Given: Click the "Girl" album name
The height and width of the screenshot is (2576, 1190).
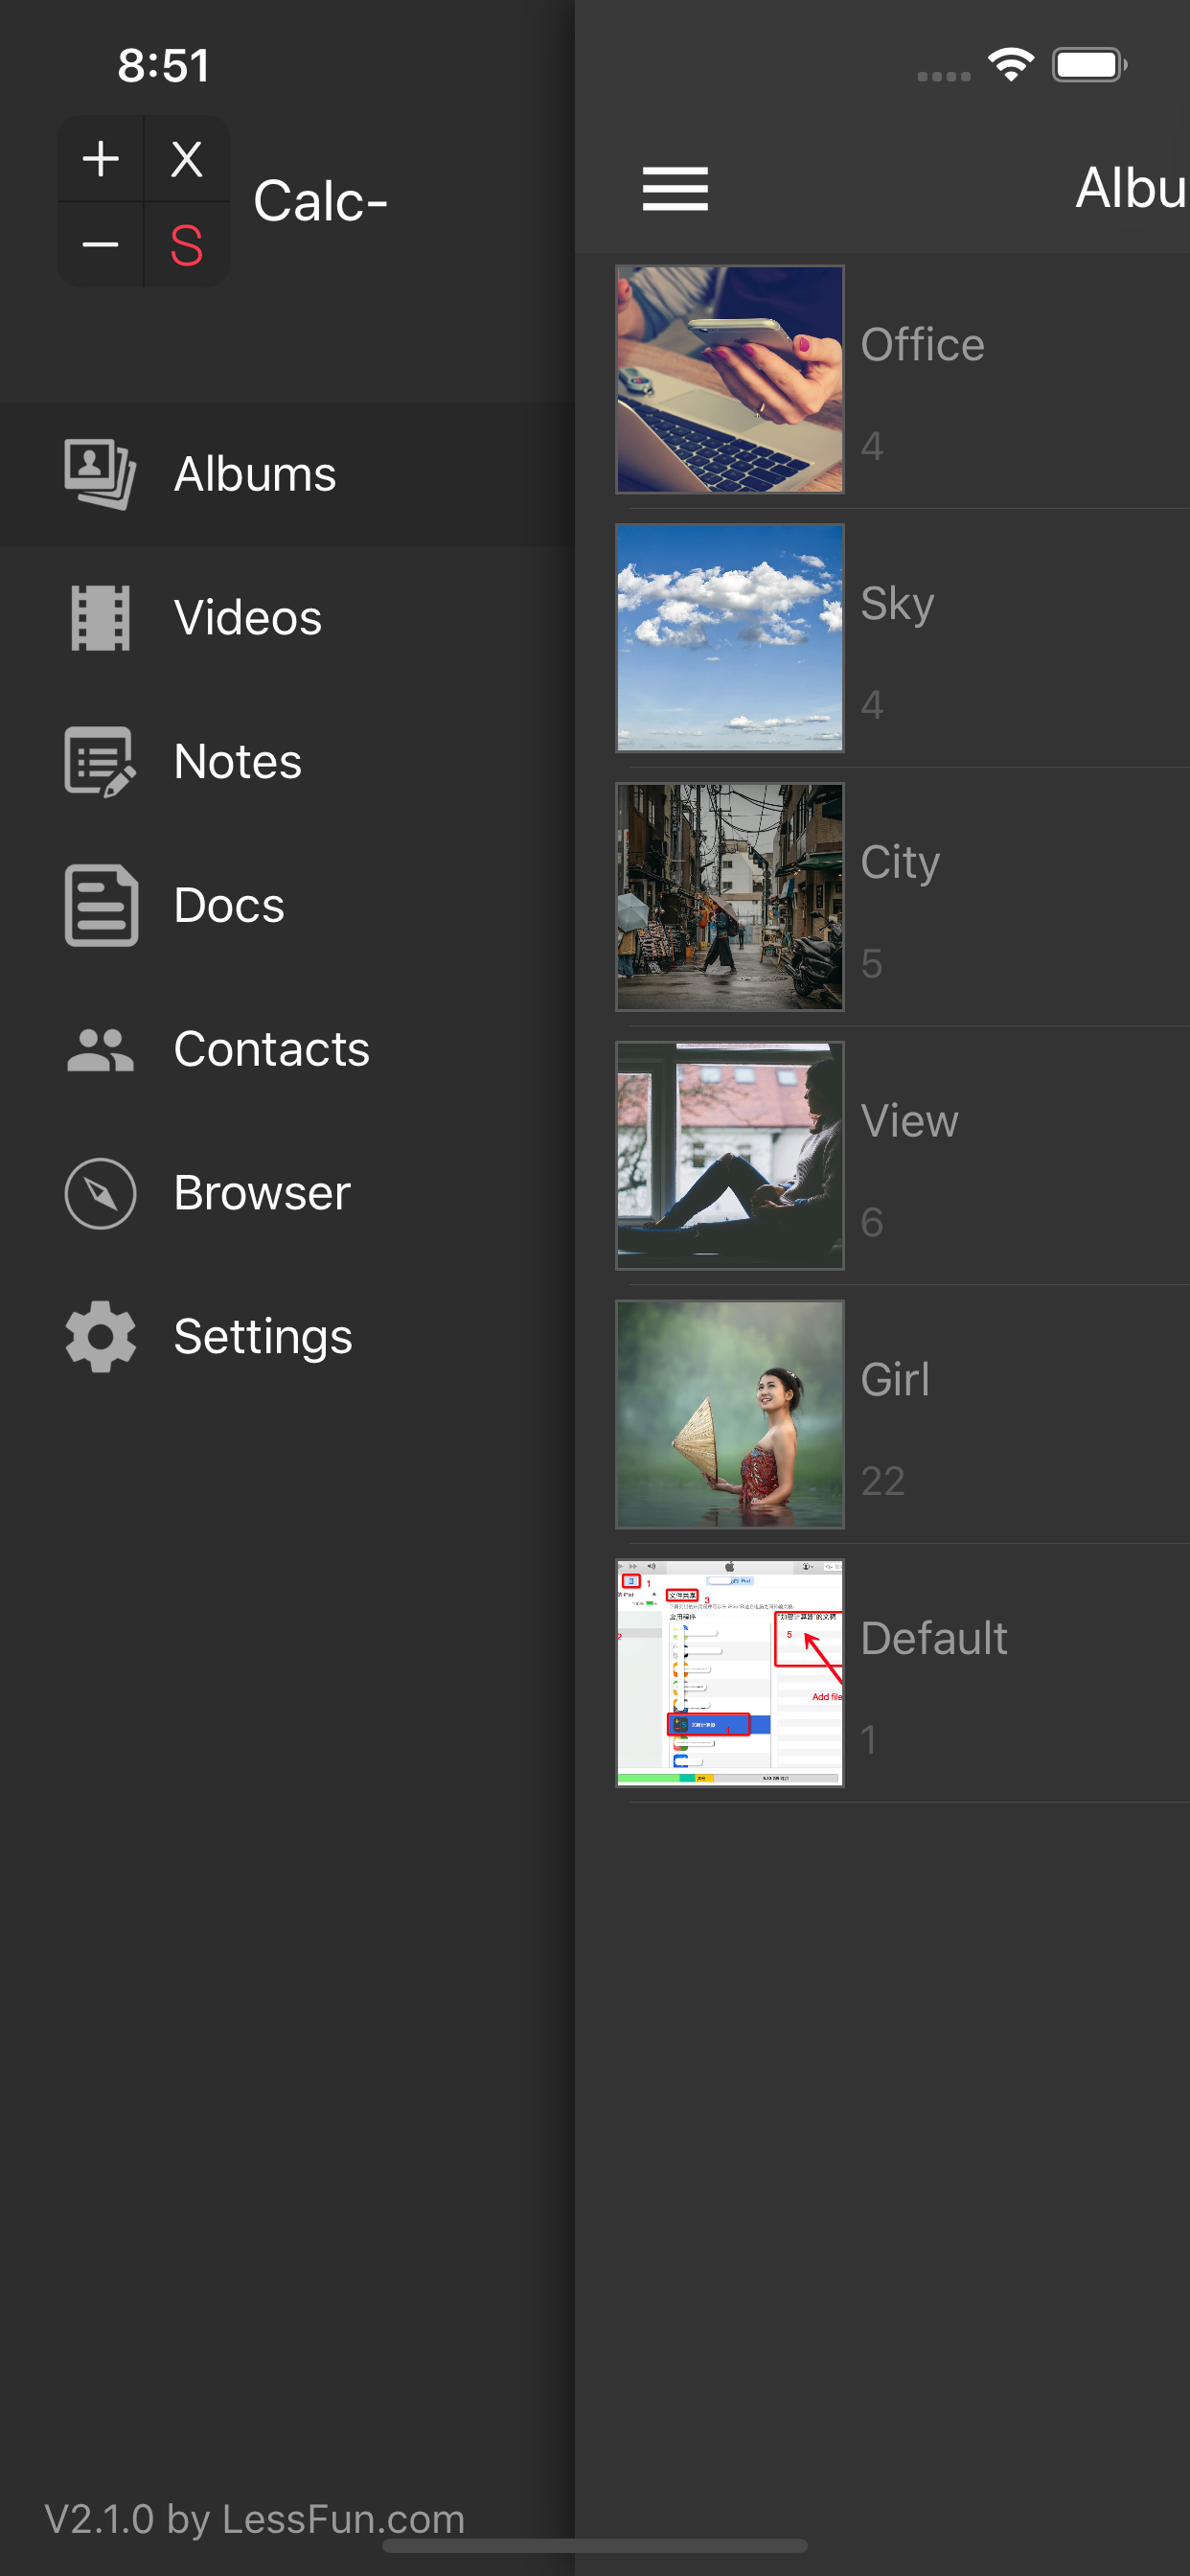Looking at the screenshot, I should coord(896,1380).
